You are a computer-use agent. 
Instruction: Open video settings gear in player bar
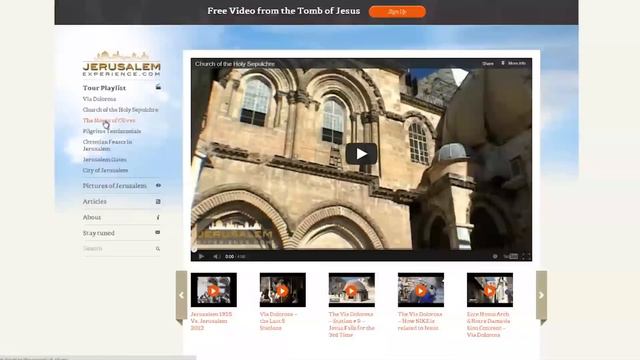[495, 256]
